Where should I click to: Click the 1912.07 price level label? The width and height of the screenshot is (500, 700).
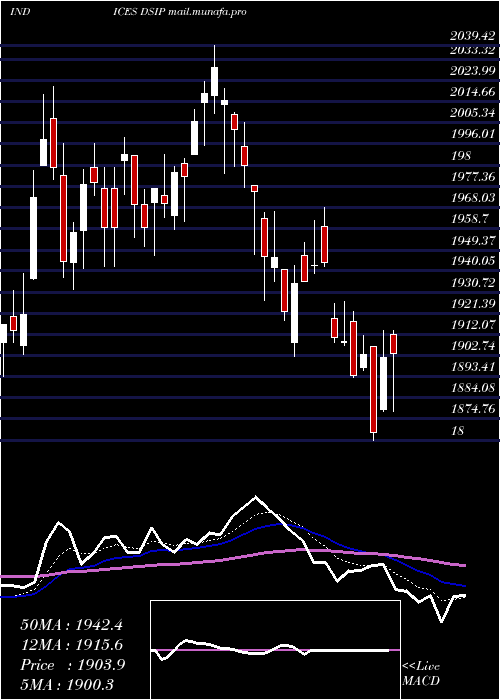(x=472, y=325)
